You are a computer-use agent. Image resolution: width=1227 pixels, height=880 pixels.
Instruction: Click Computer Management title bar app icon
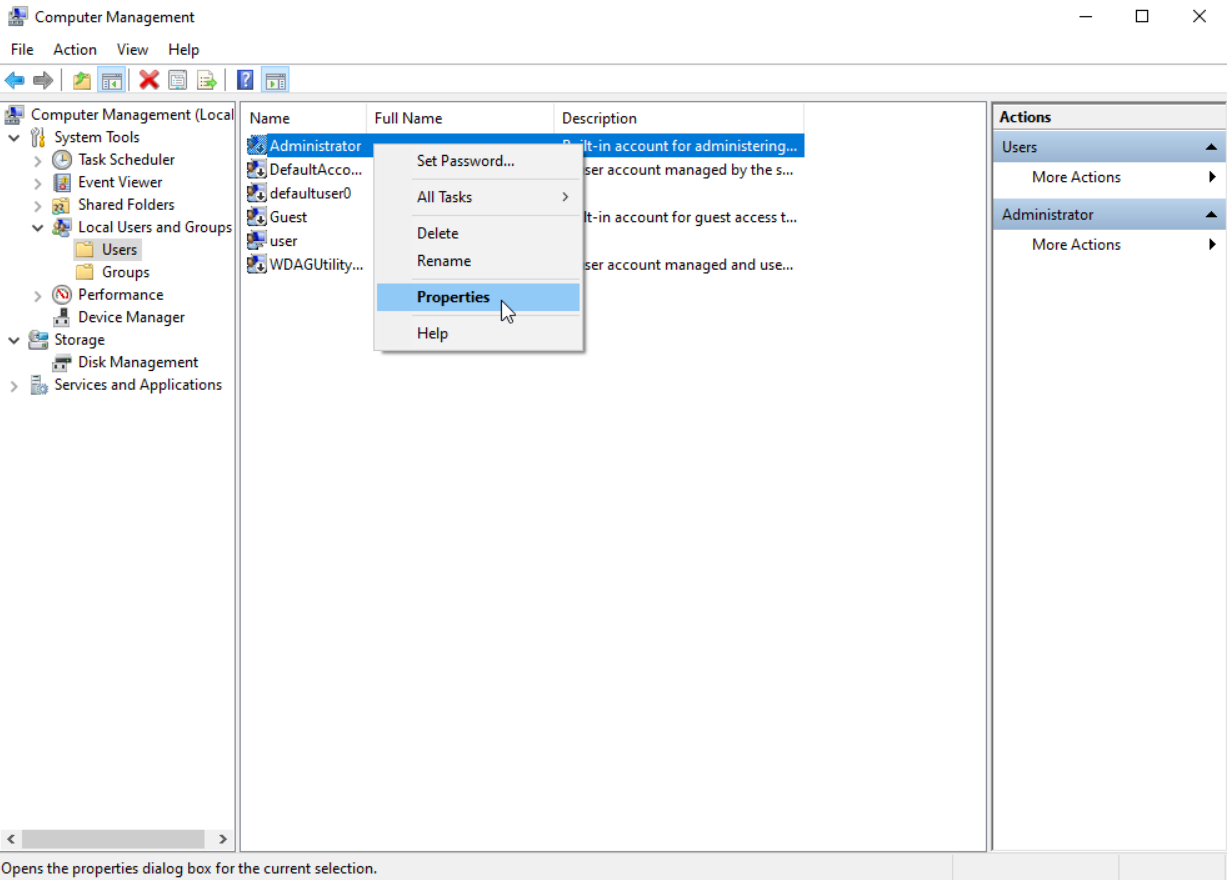point(18,17)
